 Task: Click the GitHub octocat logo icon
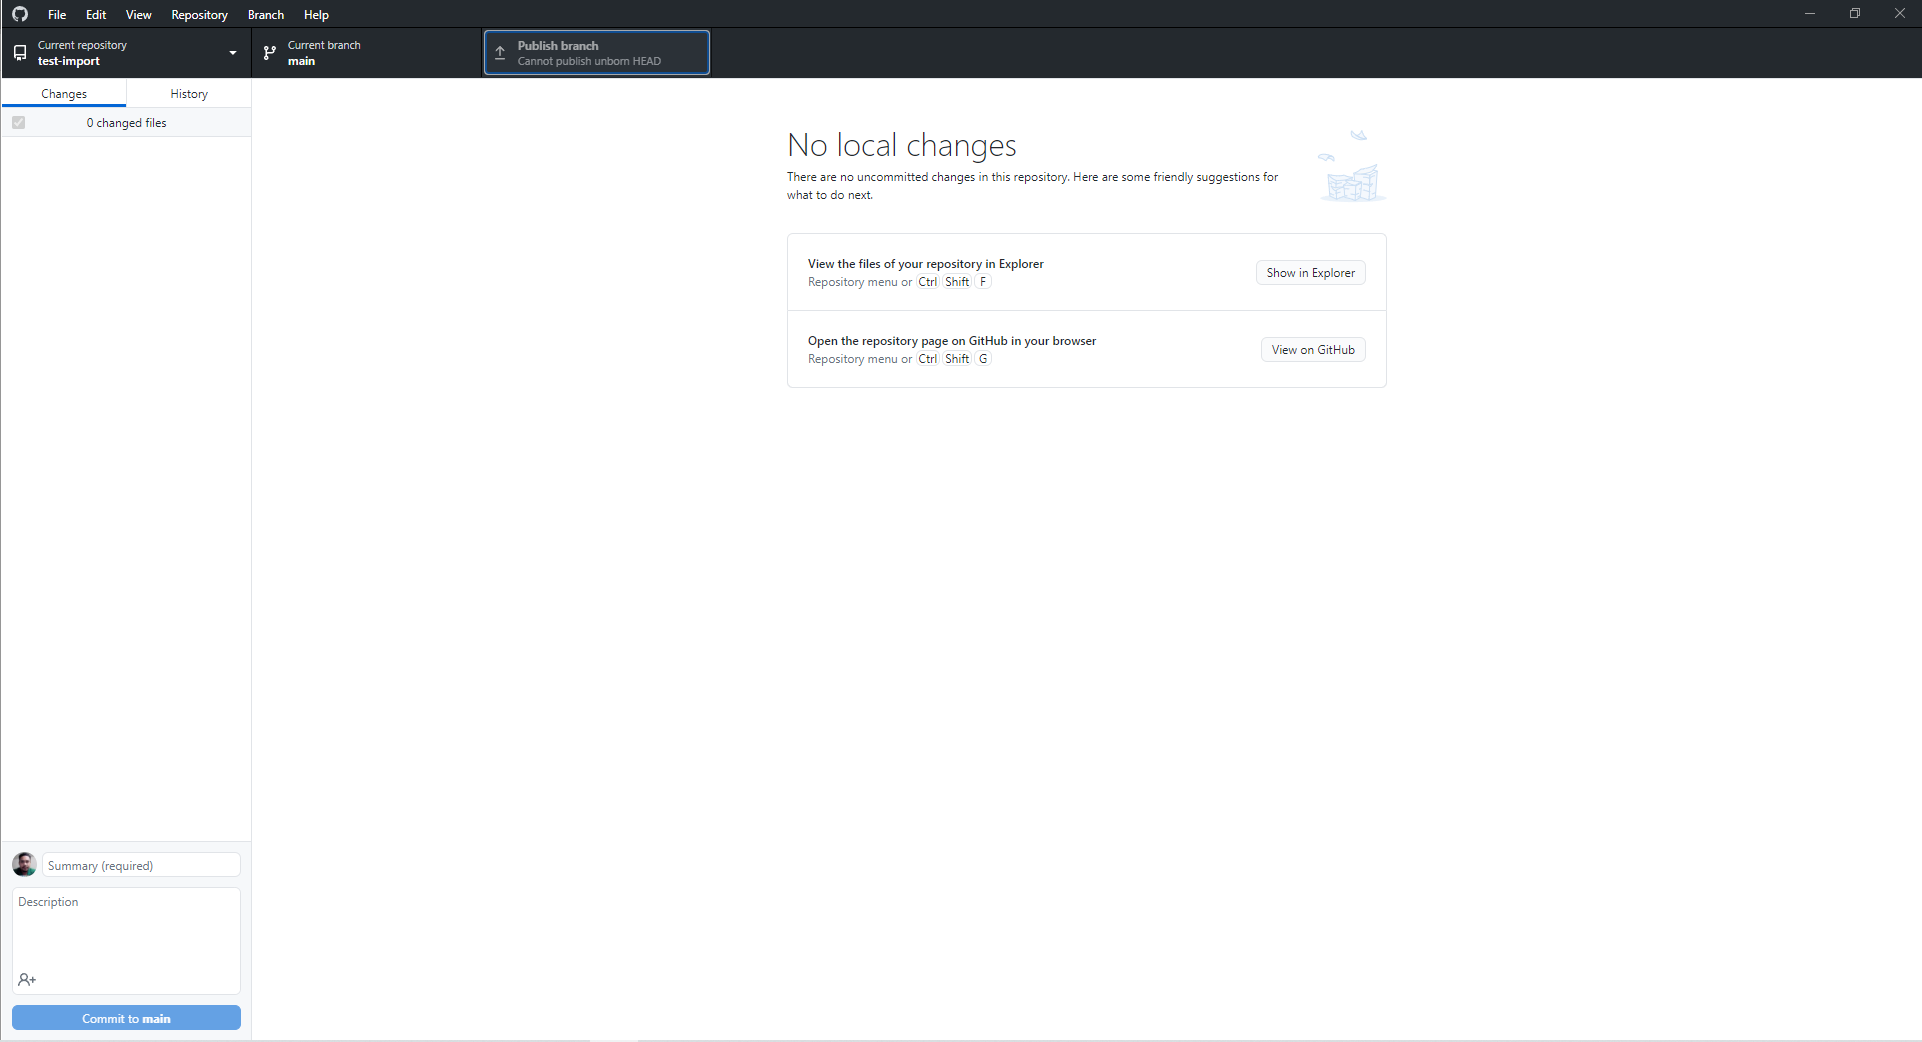pyautogui.click(x=19, y=14)
